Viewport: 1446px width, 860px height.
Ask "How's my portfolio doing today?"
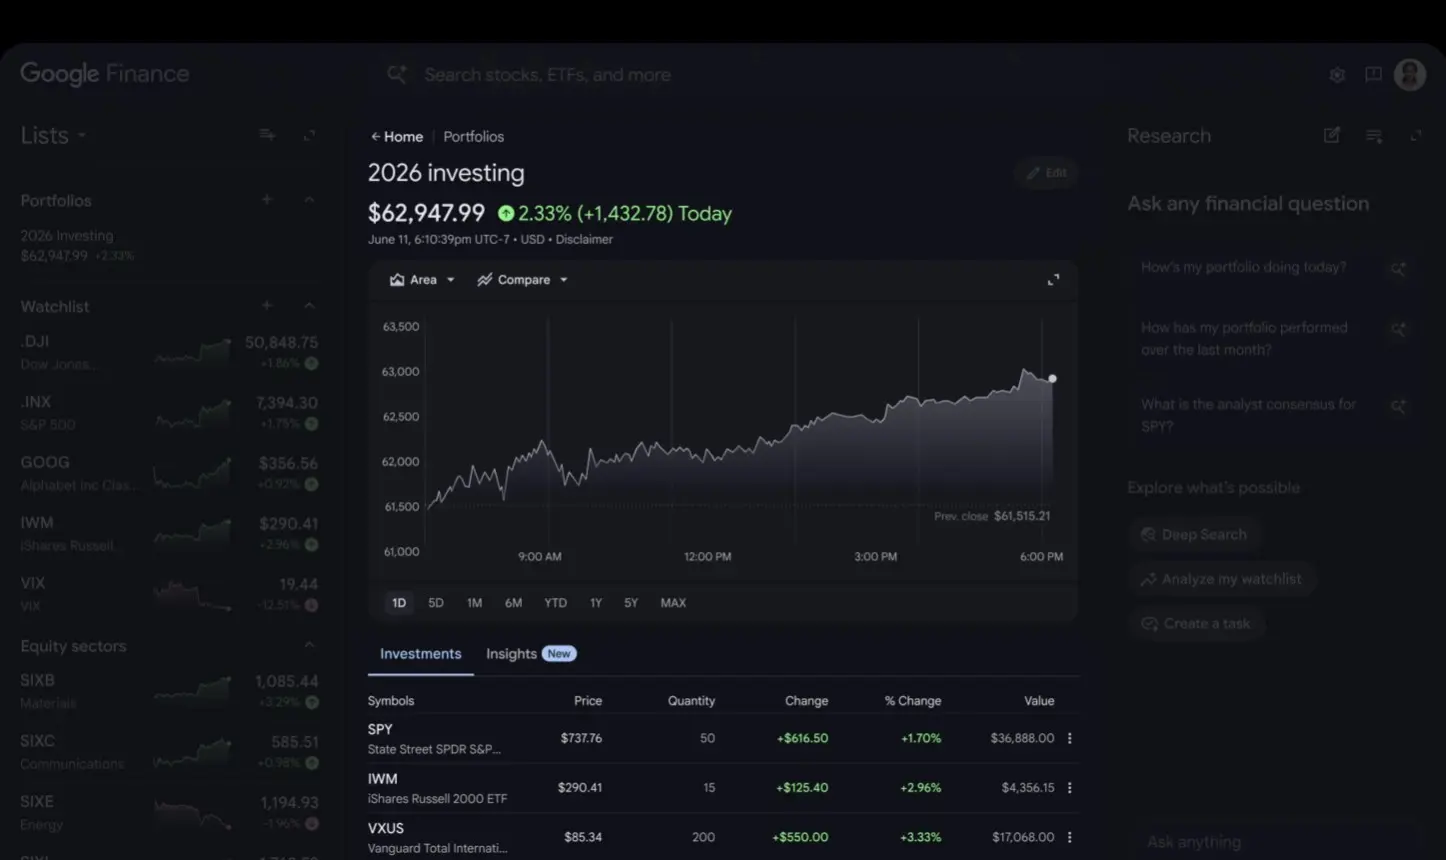(1275, 268)
